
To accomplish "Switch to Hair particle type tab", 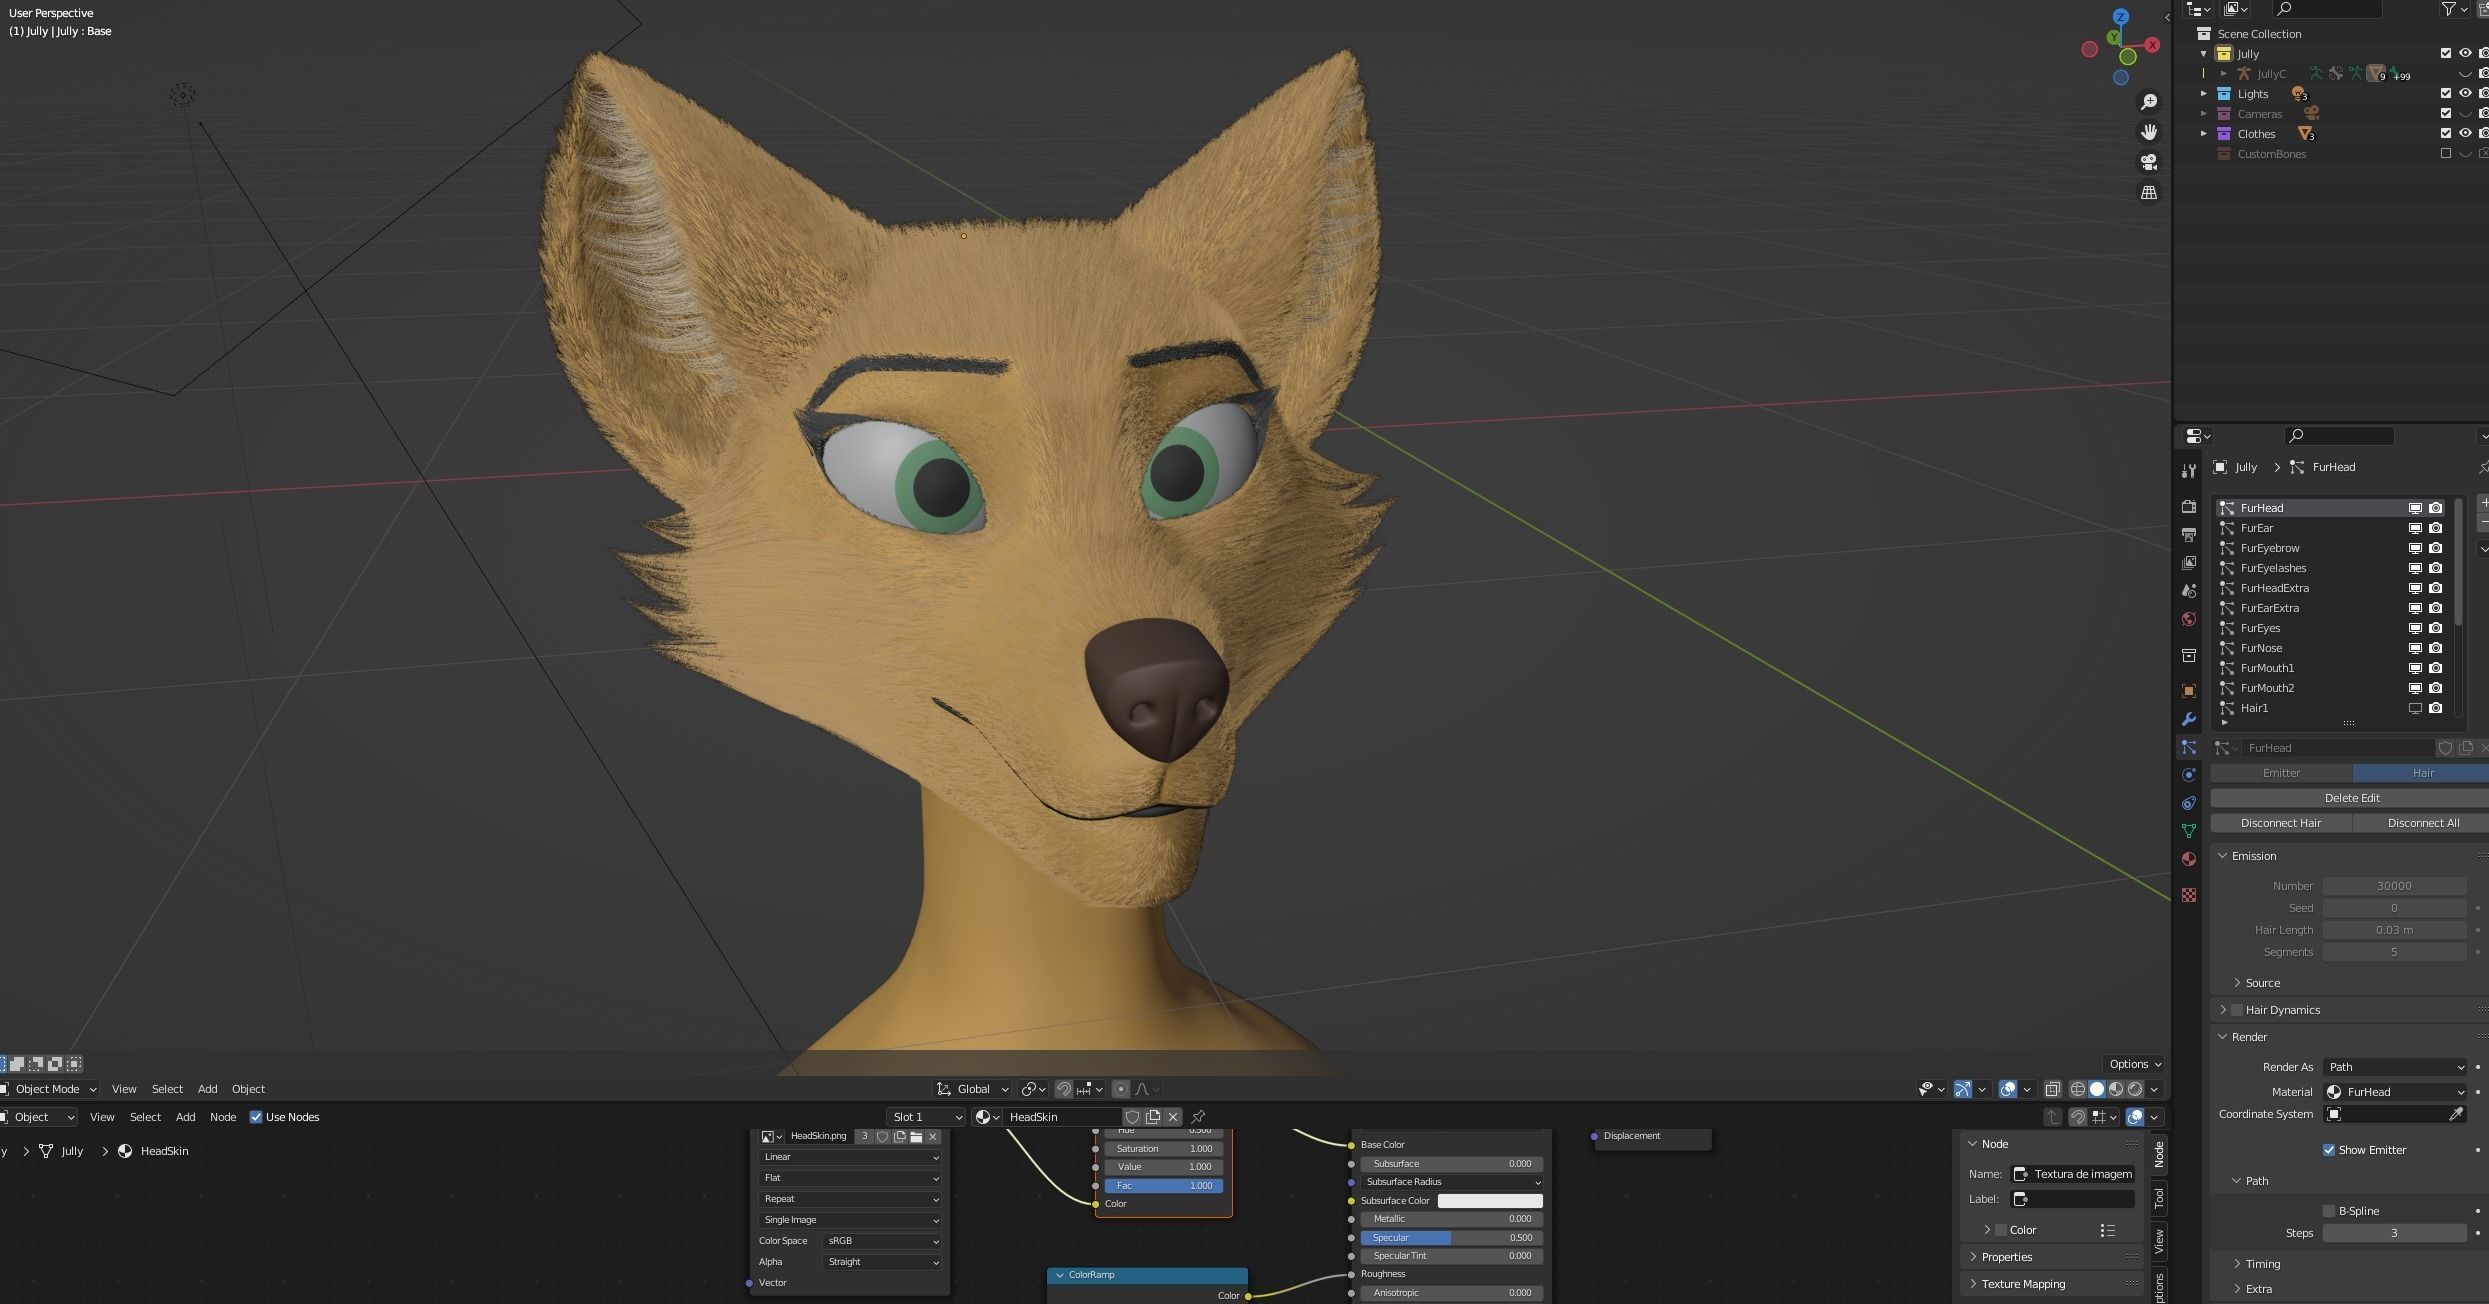I will (2422, 773).
